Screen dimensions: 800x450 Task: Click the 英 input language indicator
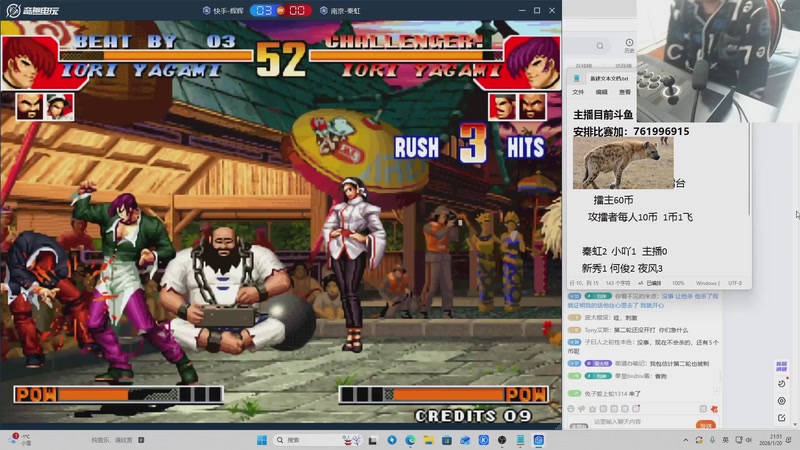726,440
